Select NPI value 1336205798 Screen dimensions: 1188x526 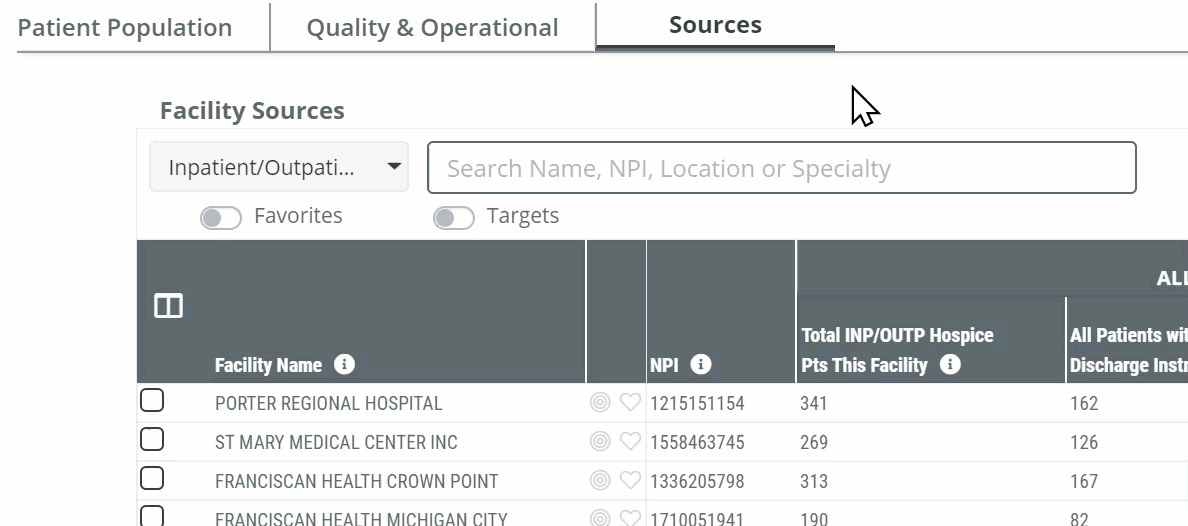pos(697,481)
